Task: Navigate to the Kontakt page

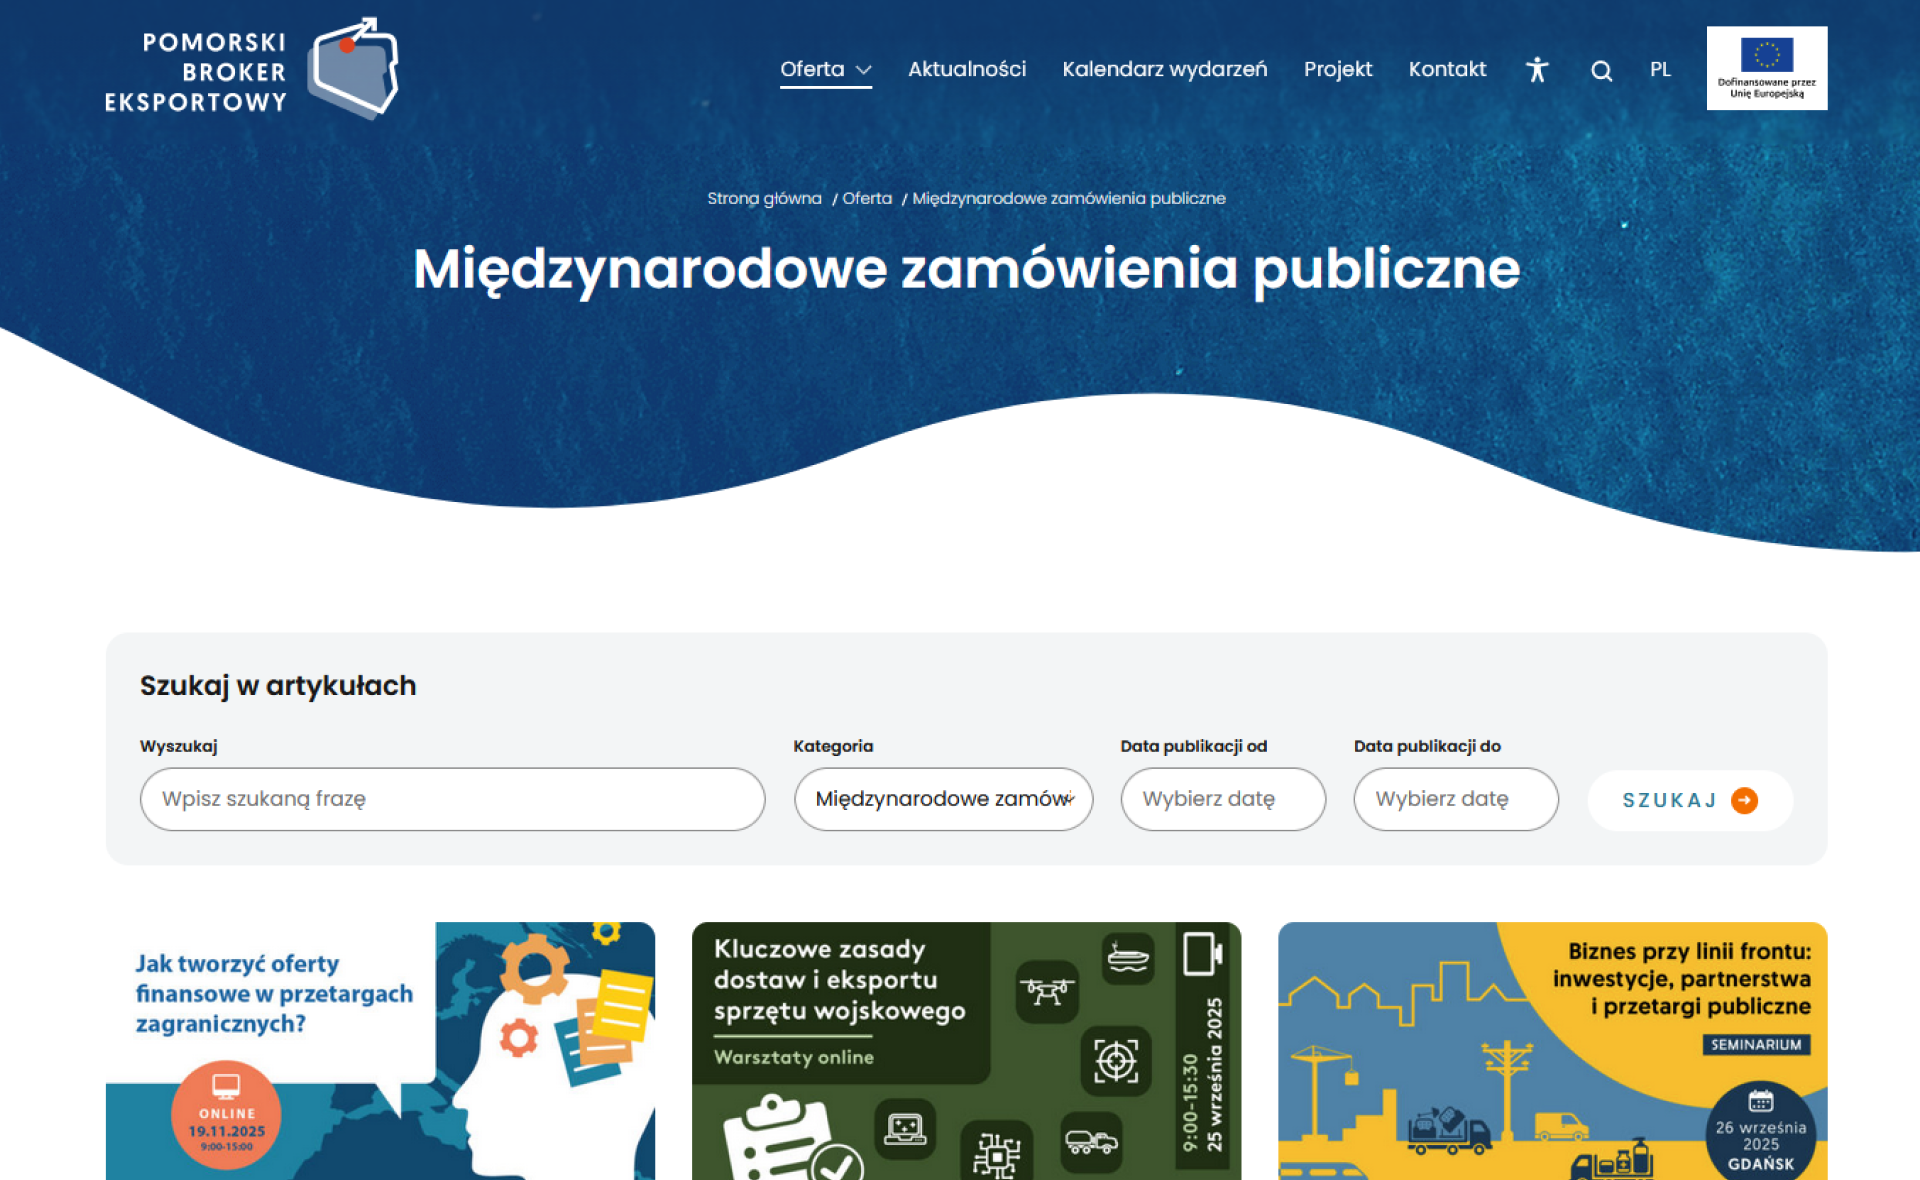Action: (x=1447, y=70)
